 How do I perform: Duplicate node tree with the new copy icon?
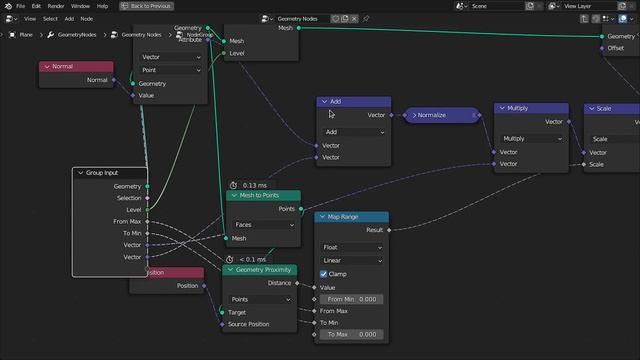(x=345, y=19)
